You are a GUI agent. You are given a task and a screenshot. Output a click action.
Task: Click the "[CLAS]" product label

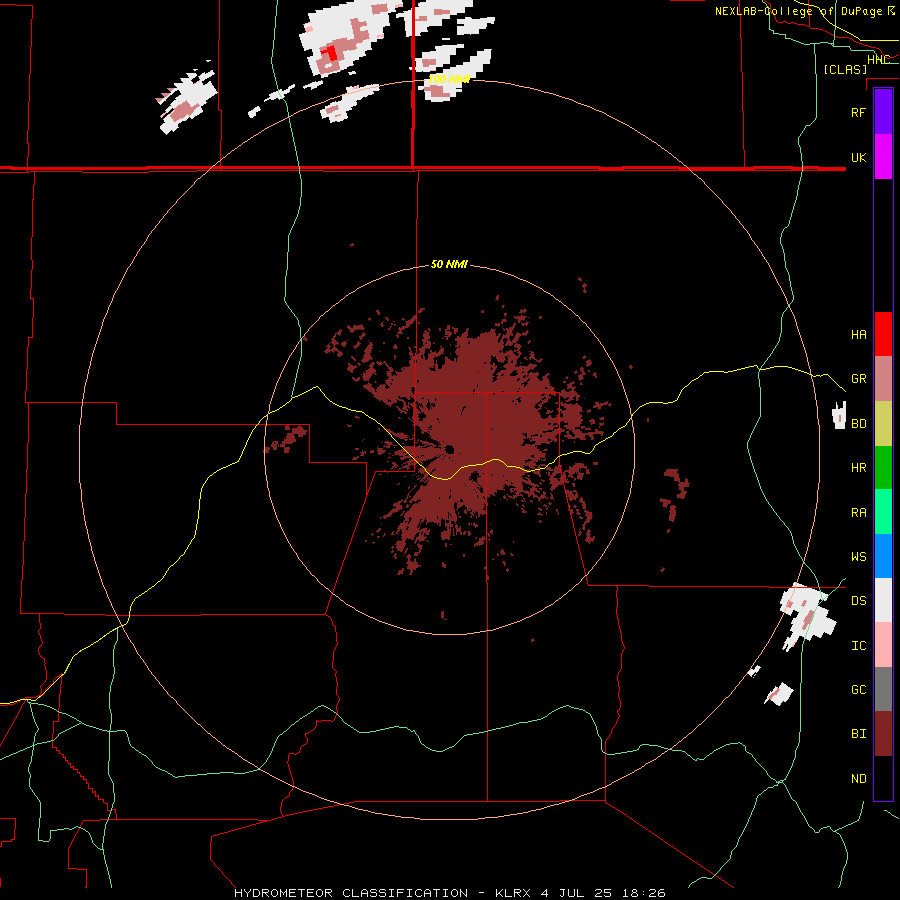click(845, 69)
